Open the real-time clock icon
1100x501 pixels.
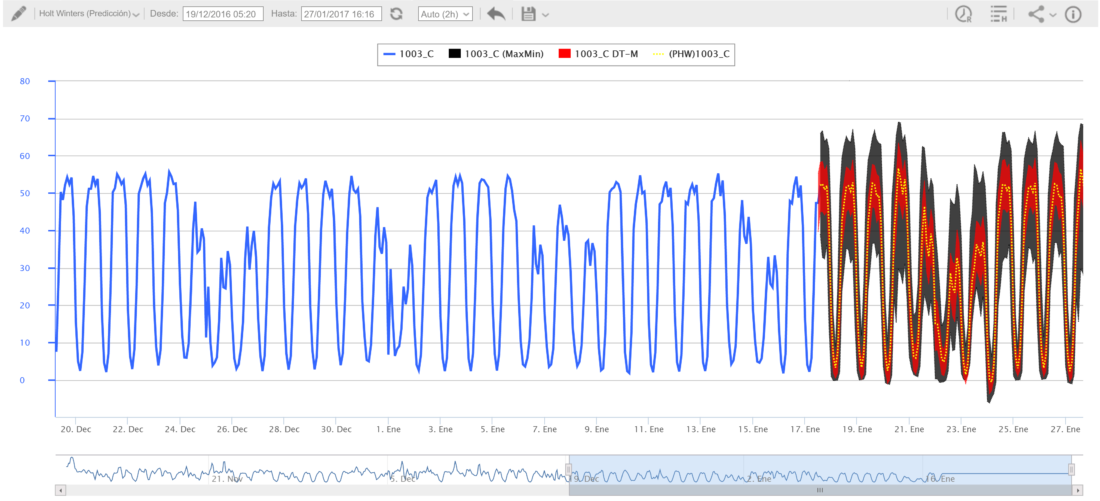coord(963,14)
